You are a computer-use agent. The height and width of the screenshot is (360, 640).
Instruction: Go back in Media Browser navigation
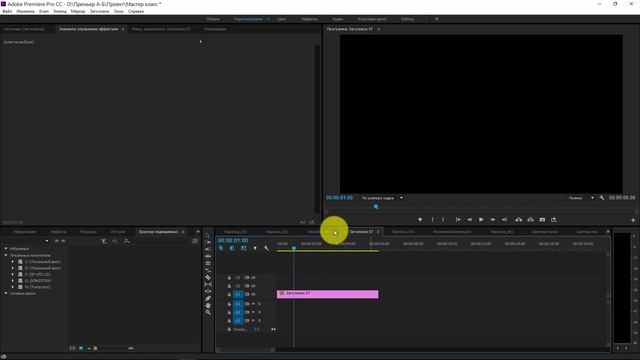point(57,241)
